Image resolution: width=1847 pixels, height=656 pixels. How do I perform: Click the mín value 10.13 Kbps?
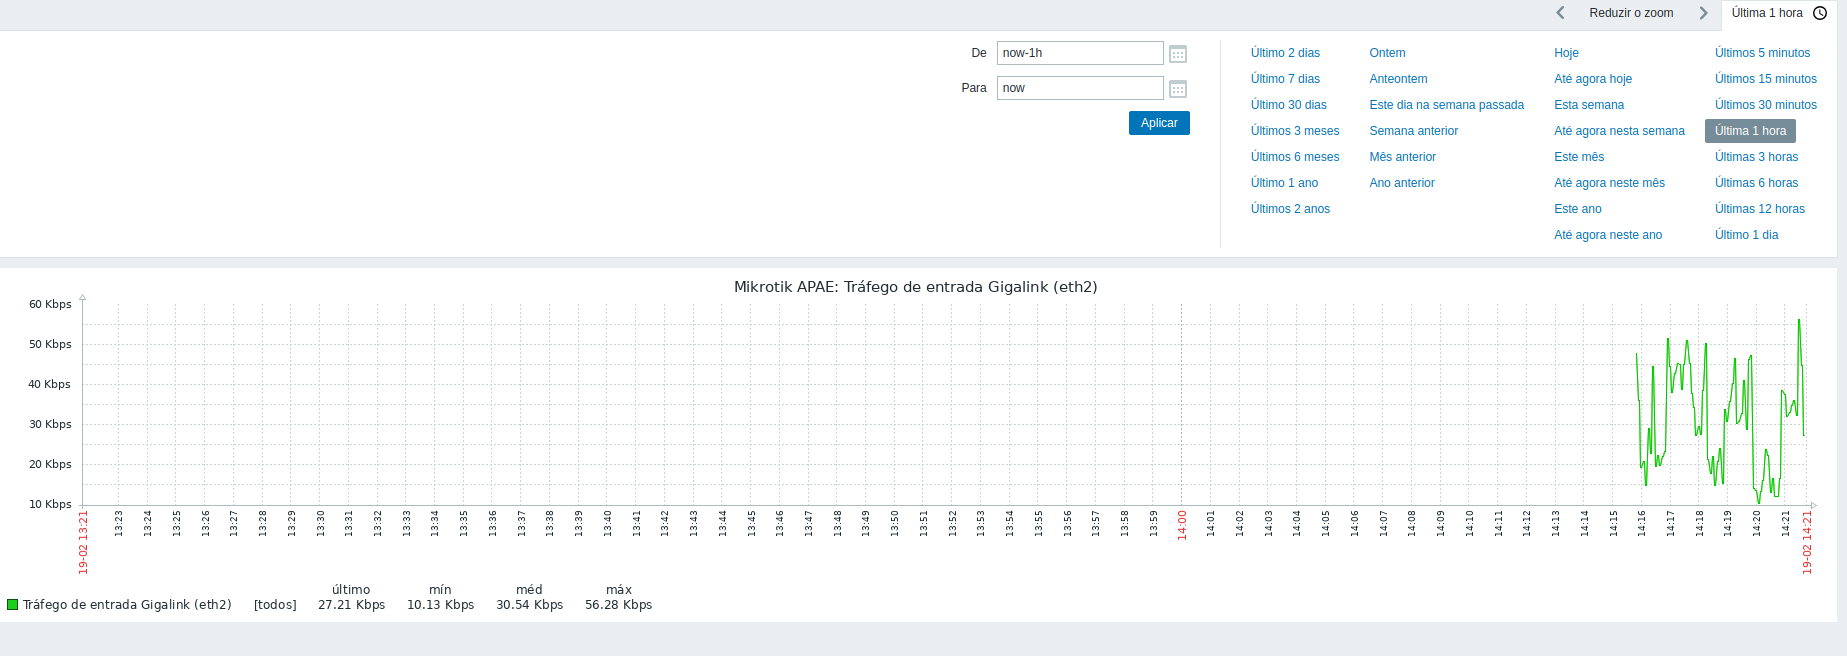pos(440,605)
